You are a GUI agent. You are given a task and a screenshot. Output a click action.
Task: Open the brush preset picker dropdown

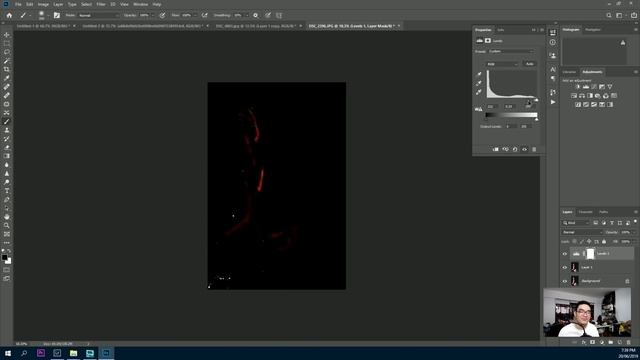pyautogui.click(x=48, y=15)
